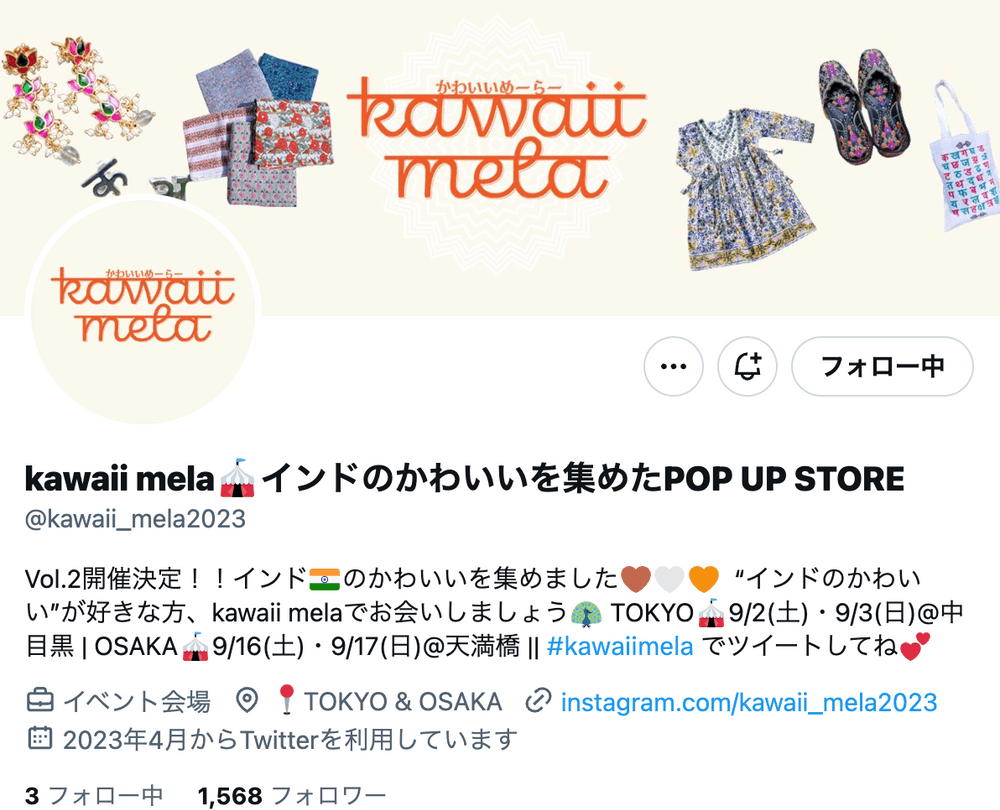Viewport: 1000px width, 810px height.
Task: Open the 1,568 フォロワー followers list
Action: 292,795
